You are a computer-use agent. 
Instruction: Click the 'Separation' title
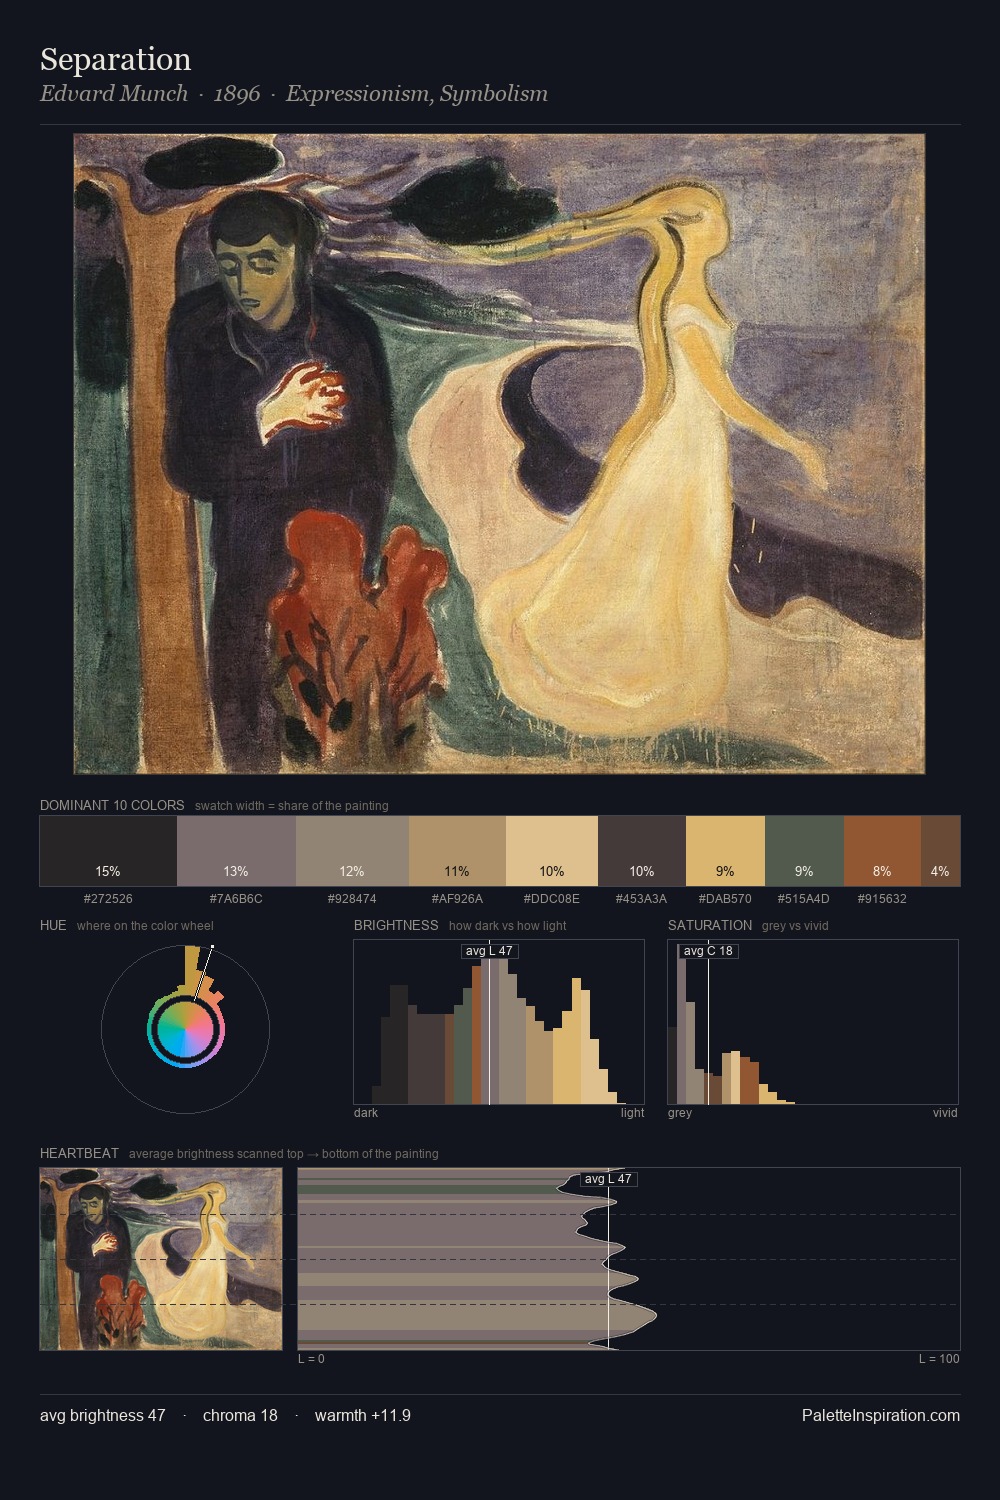click(x=116, y=60)
